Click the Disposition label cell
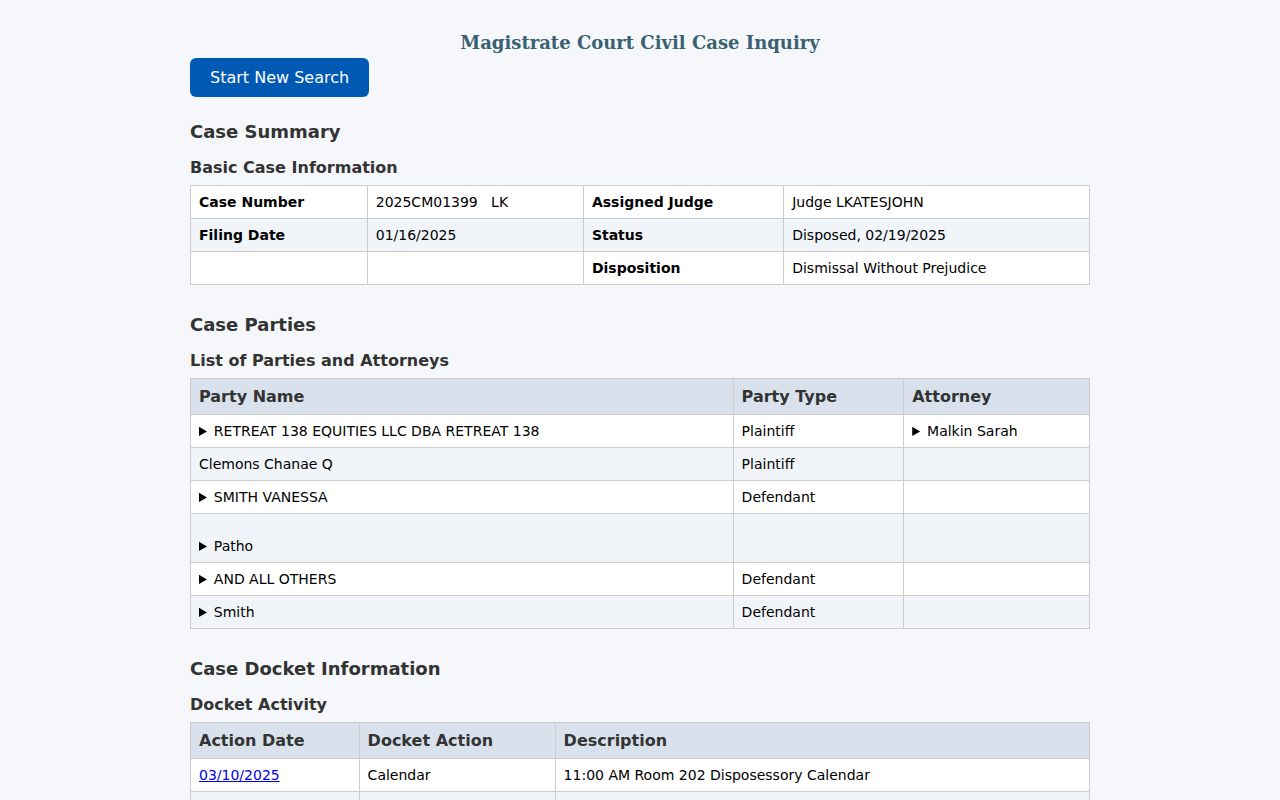This screenshot has height=800, width=1280. [683, 268]
